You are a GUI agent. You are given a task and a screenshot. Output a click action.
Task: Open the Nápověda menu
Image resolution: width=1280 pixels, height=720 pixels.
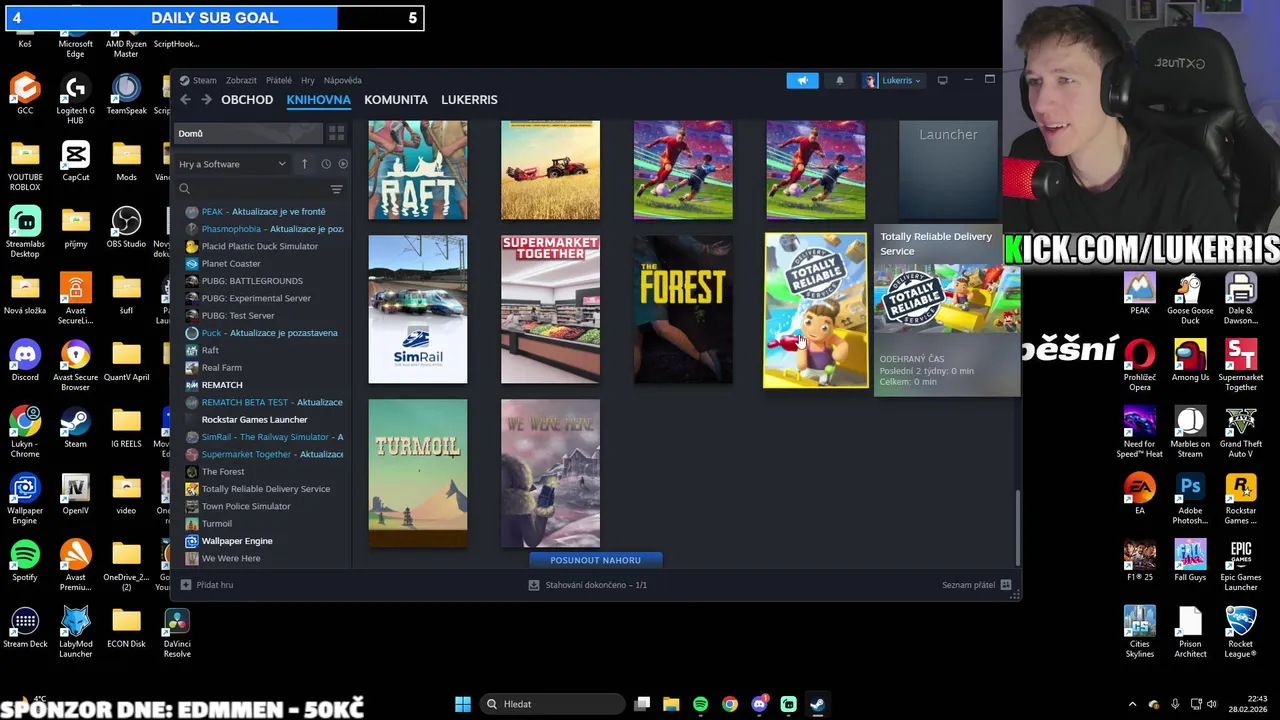pos(343,80)
